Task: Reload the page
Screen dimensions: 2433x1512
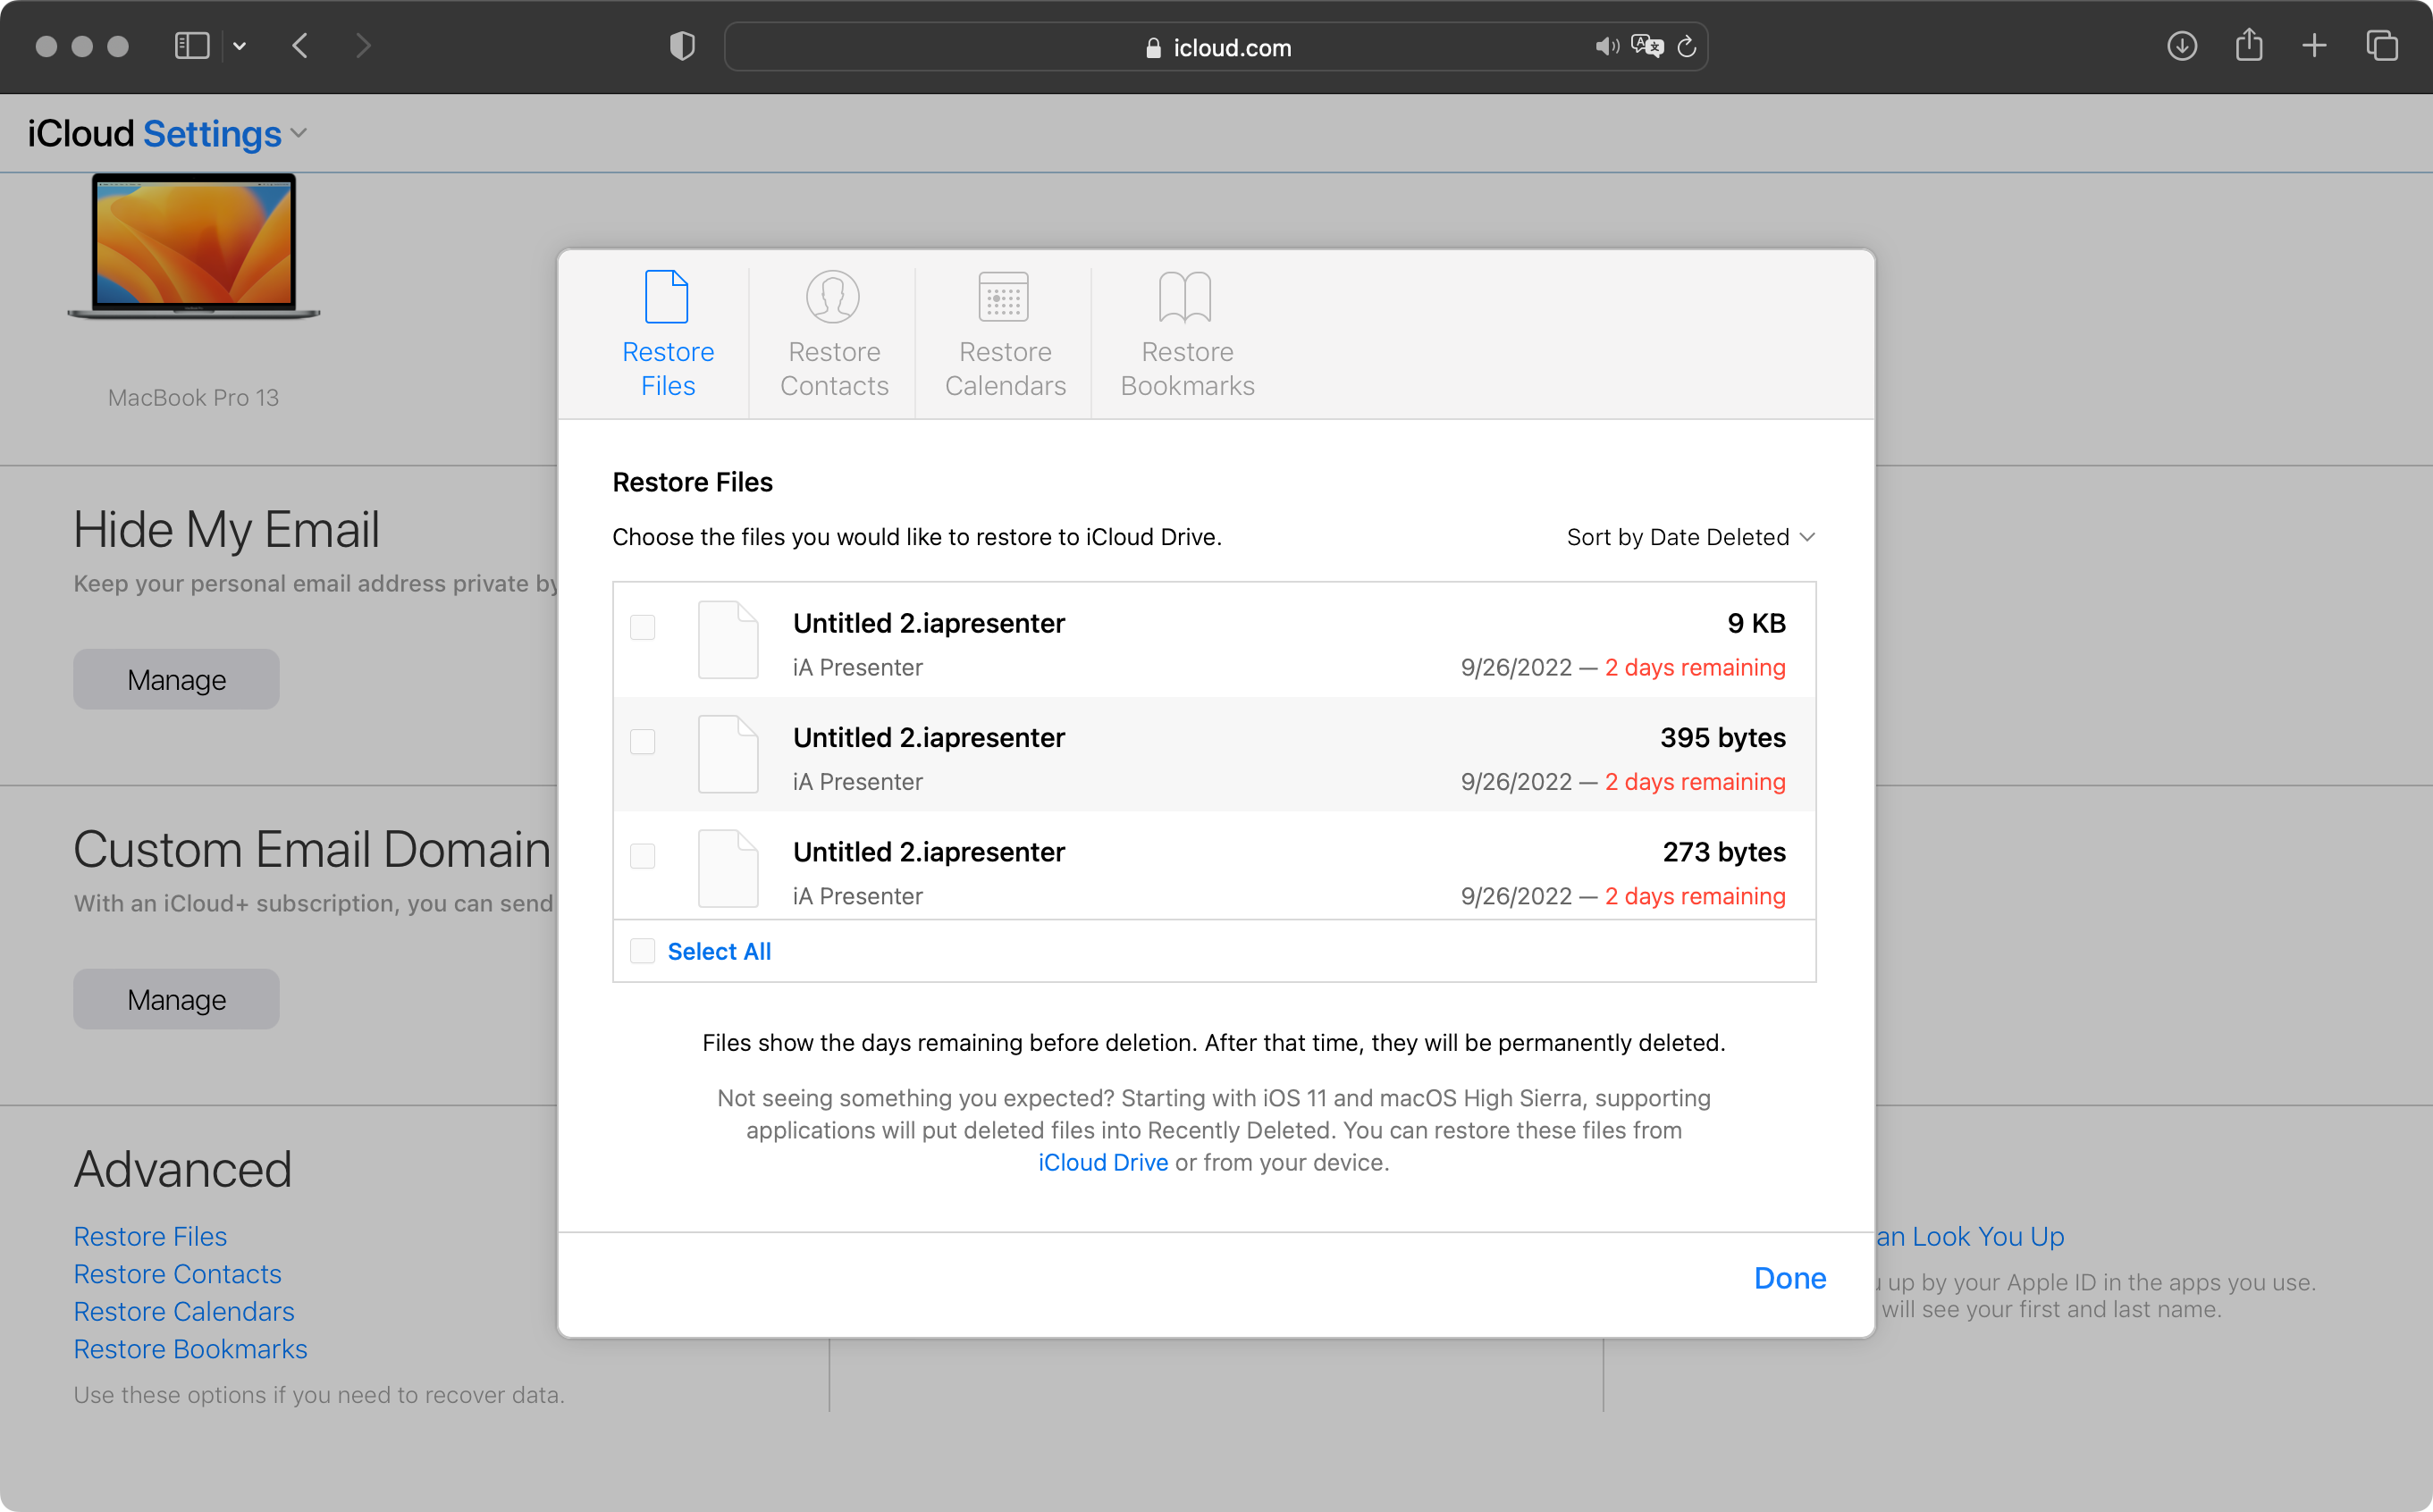Action: point(1687,47)
